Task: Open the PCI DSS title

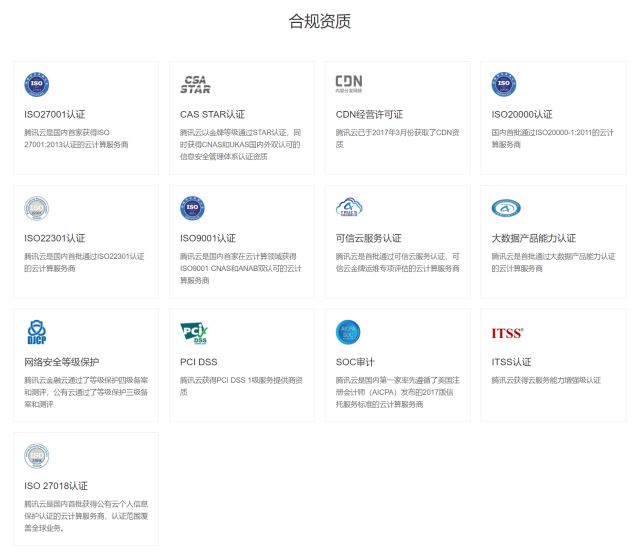Action: (x=199, y=362)
